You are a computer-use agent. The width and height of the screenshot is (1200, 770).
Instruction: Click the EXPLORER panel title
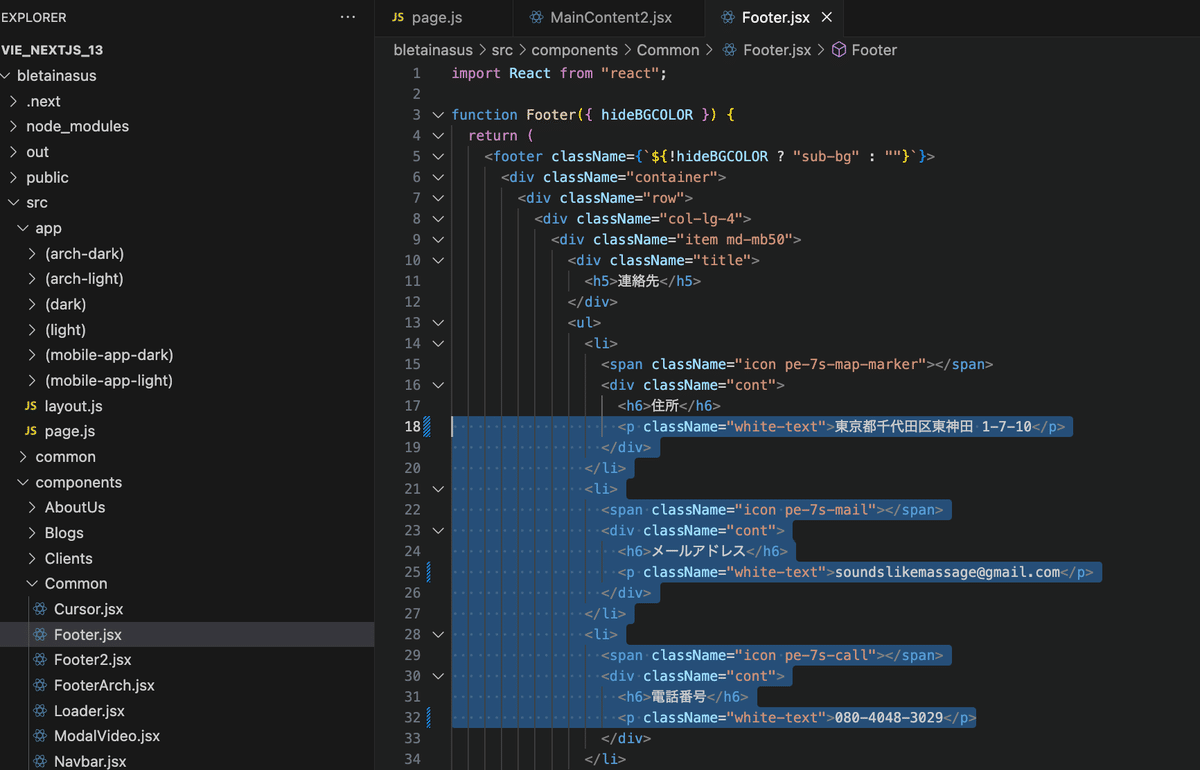[x=34, y=17]
